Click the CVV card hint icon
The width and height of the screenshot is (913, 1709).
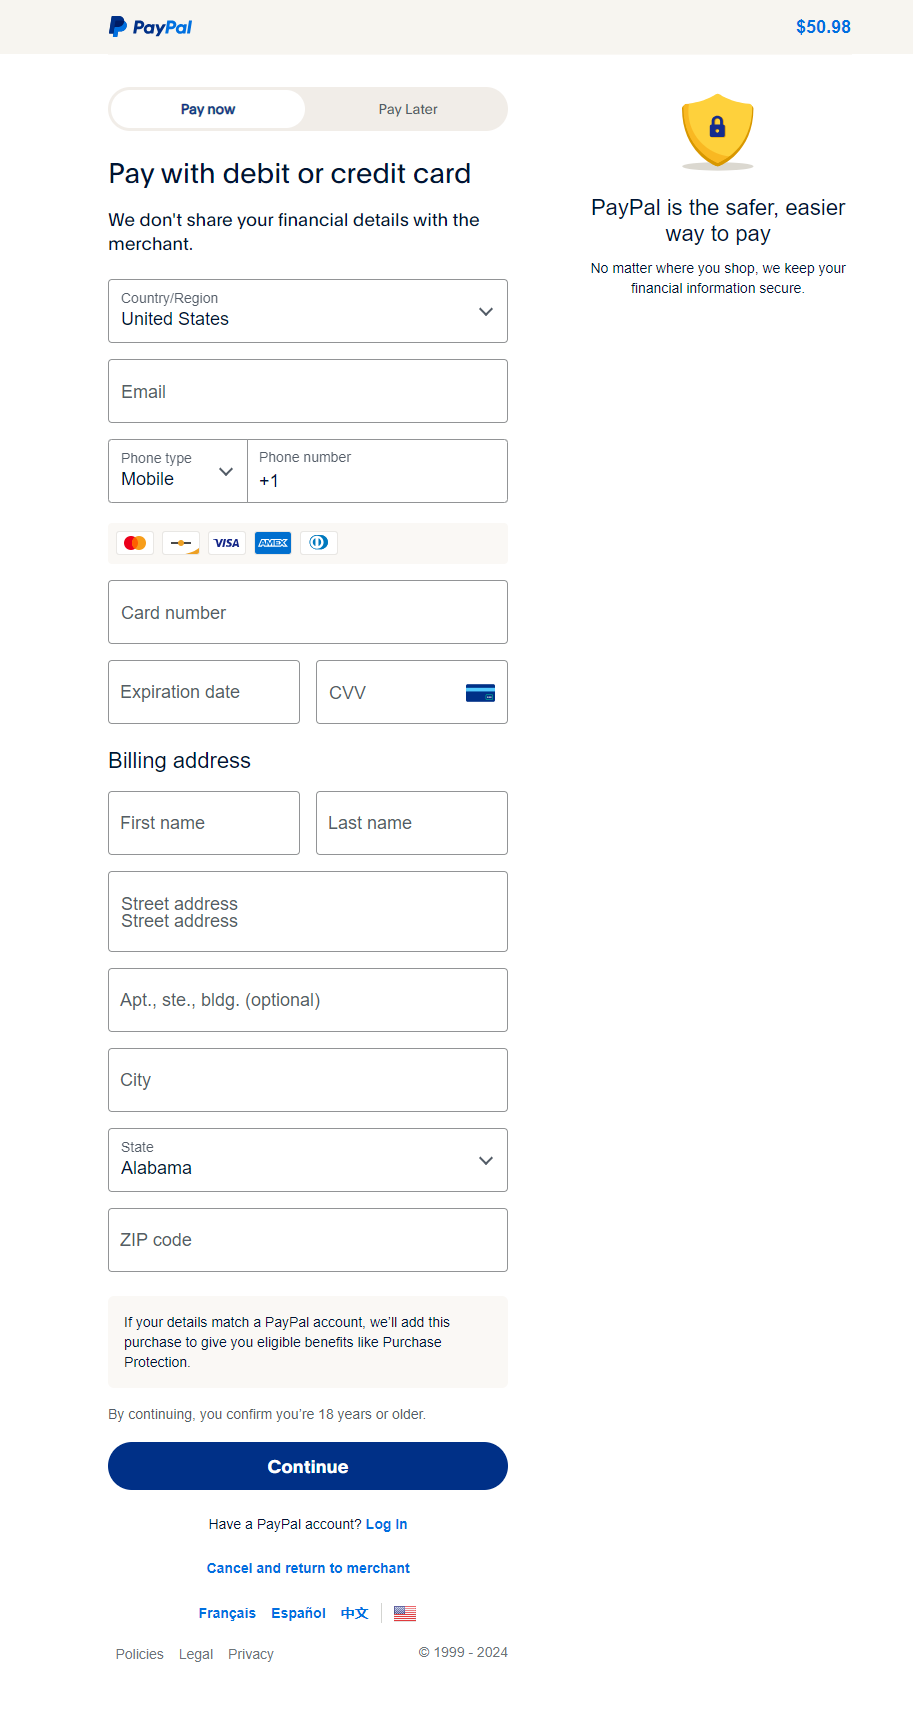point(480,693)
